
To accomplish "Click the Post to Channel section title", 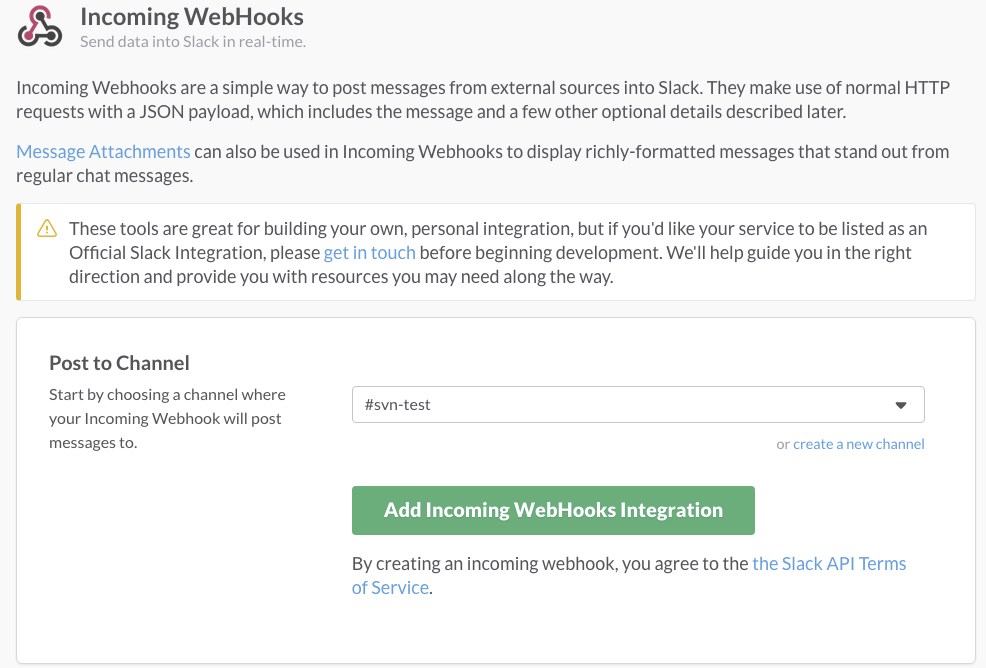I will pyautogui.click(x=118, y=362).
